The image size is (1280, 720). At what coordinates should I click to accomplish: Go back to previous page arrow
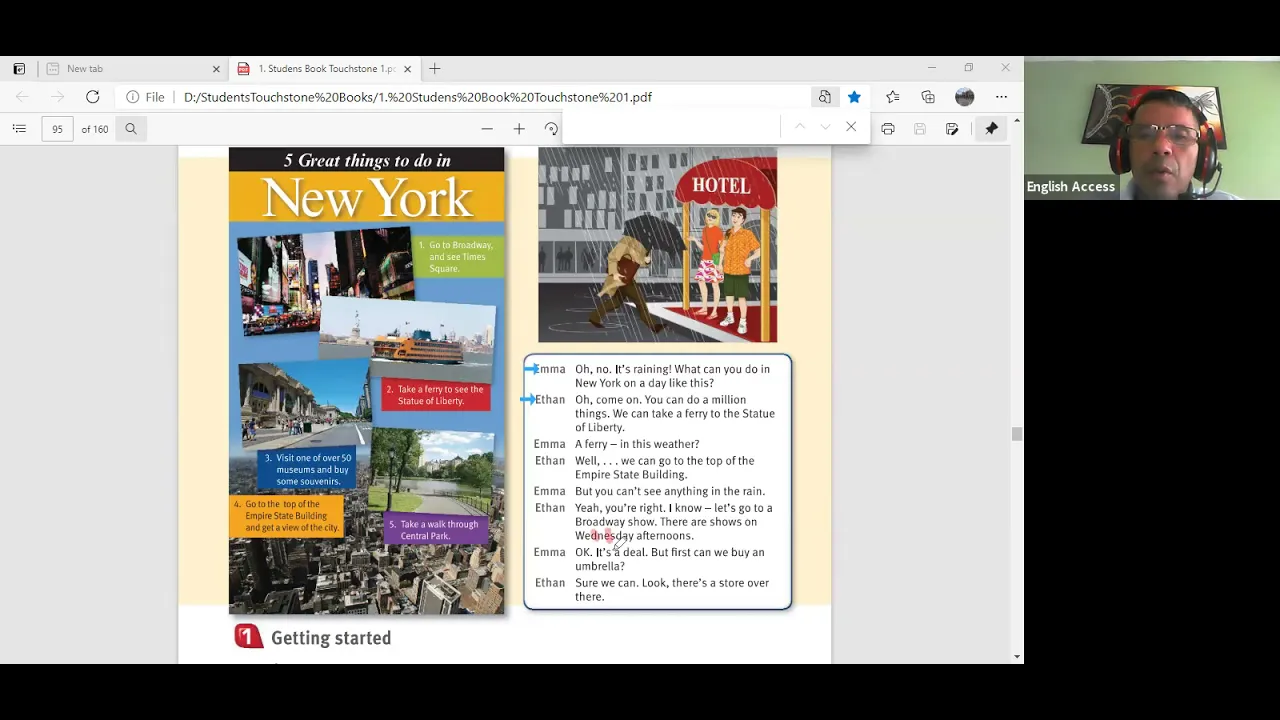coord(22,97)
